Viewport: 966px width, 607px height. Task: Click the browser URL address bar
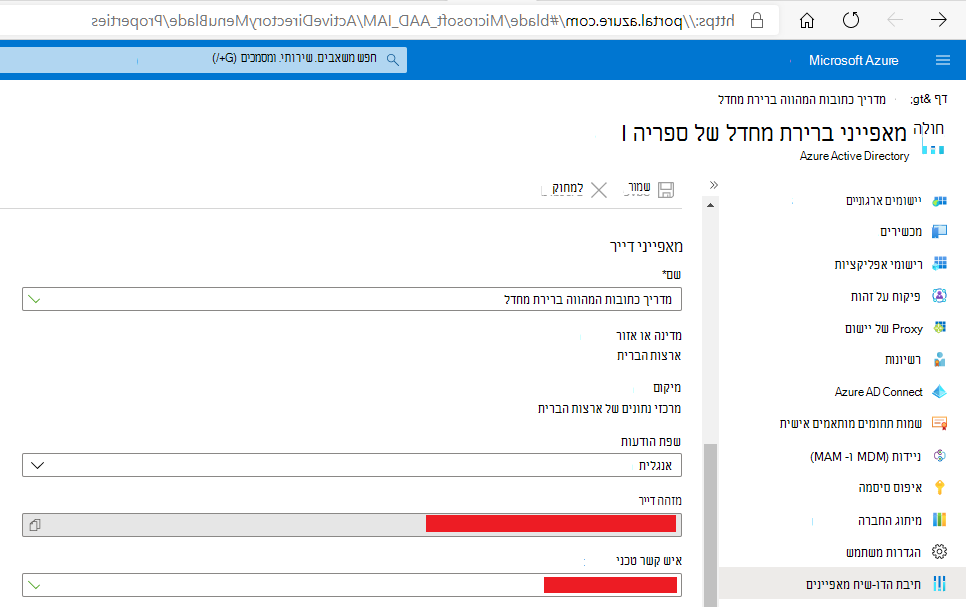click(x=389, y=21)
